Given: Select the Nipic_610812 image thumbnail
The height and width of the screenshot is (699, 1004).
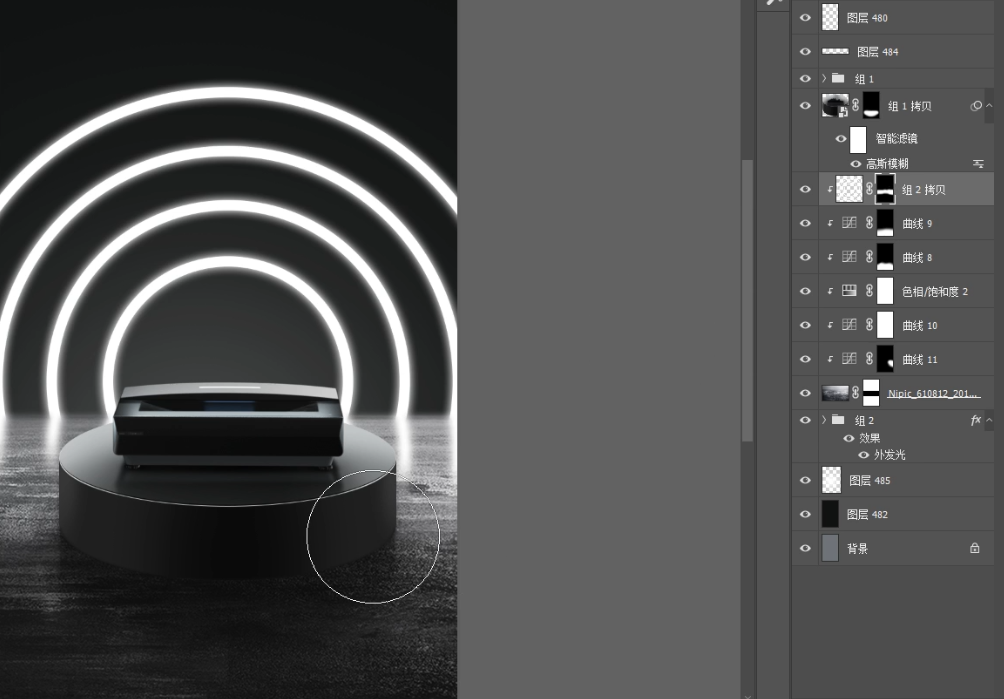Looking at the screenshot, I should 835,392.
